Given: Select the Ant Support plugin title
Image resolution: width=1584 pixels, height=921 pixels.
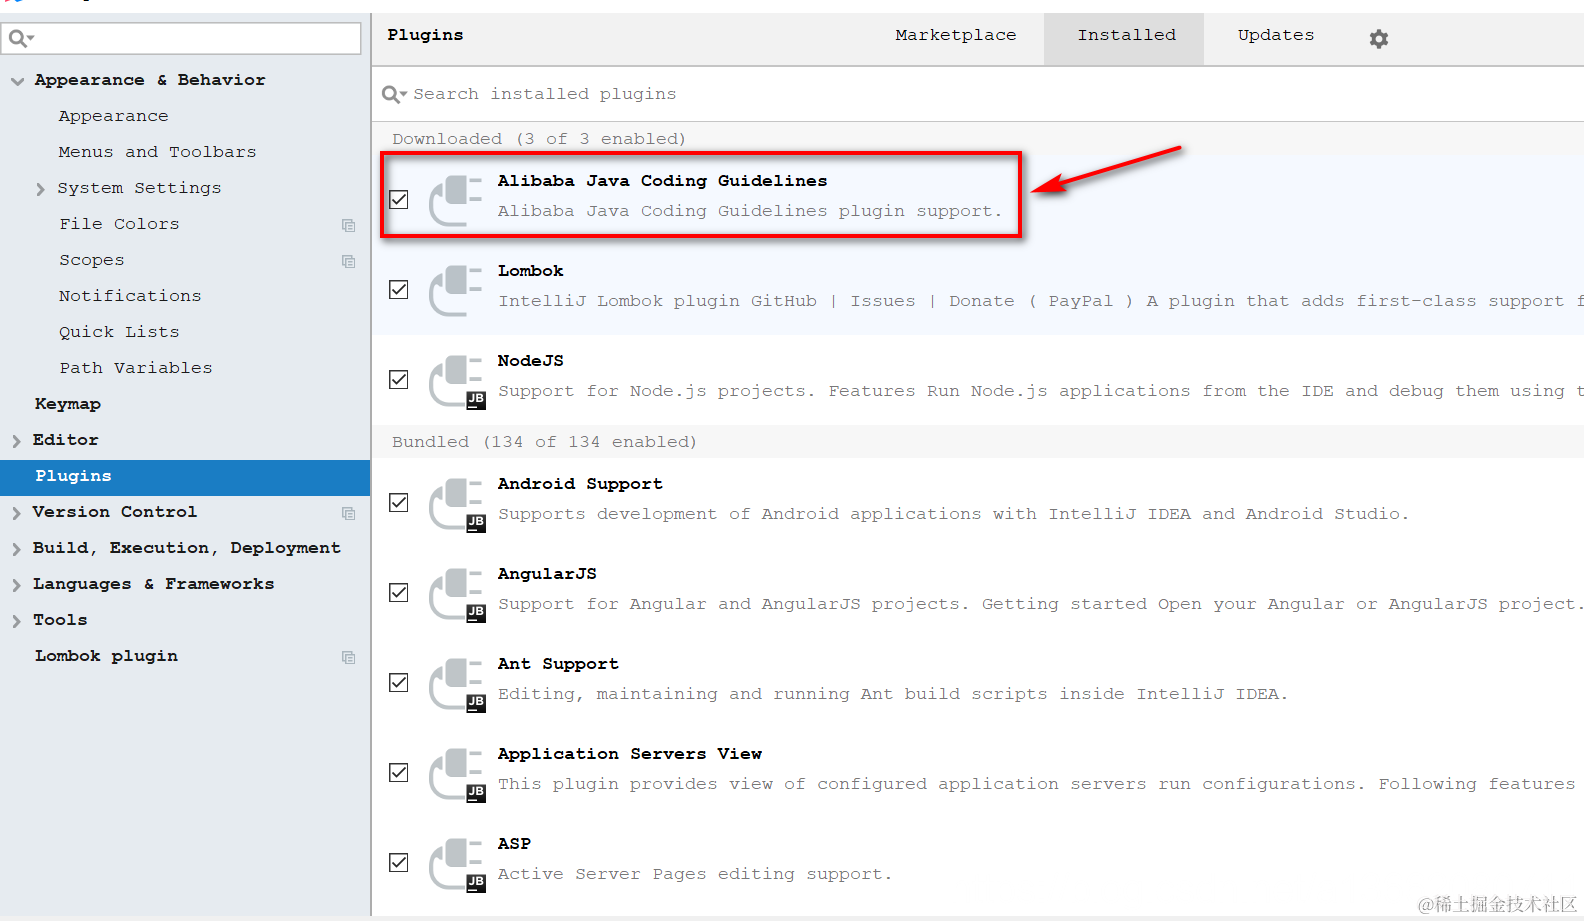Looking at the screenshot, I should 558,664.
